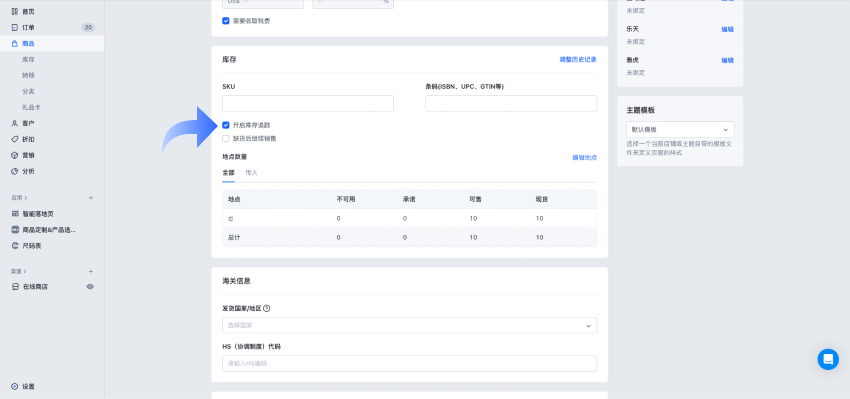Launch the 尺码表 size chart icon
This screenshot has height=399, width=850.
tap(15, 246)
